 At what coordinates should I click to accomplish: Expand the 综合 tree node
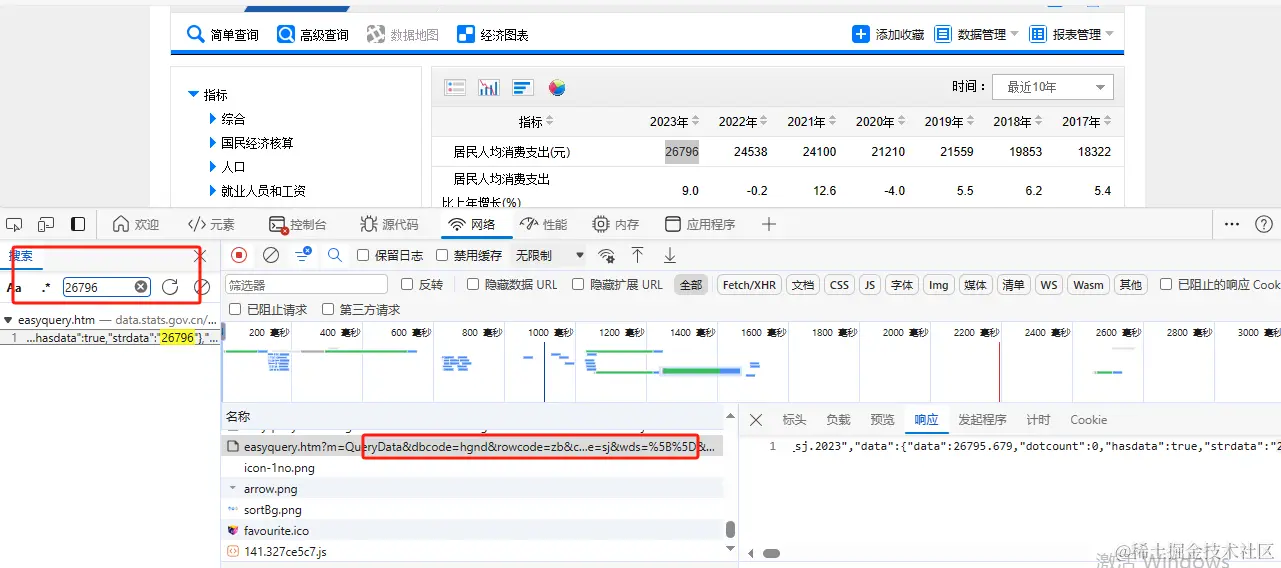coord(213,119)
